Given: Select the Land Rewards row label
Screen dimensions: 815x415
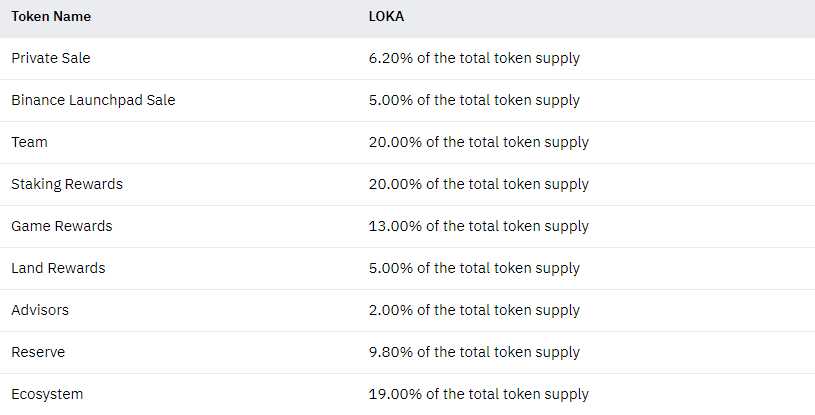Looking at the screenshot, I should pos(58,268).
